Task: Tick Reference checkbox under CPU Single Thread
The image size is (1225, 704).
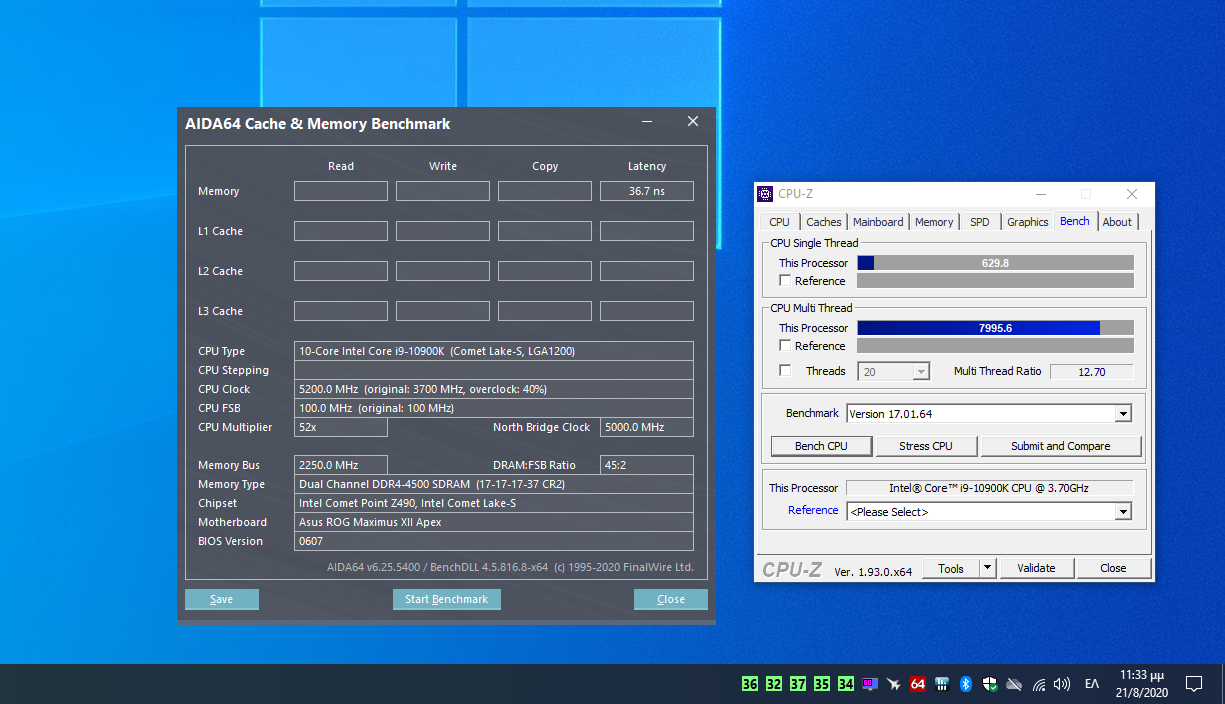Action: click(x=785, y=281)
